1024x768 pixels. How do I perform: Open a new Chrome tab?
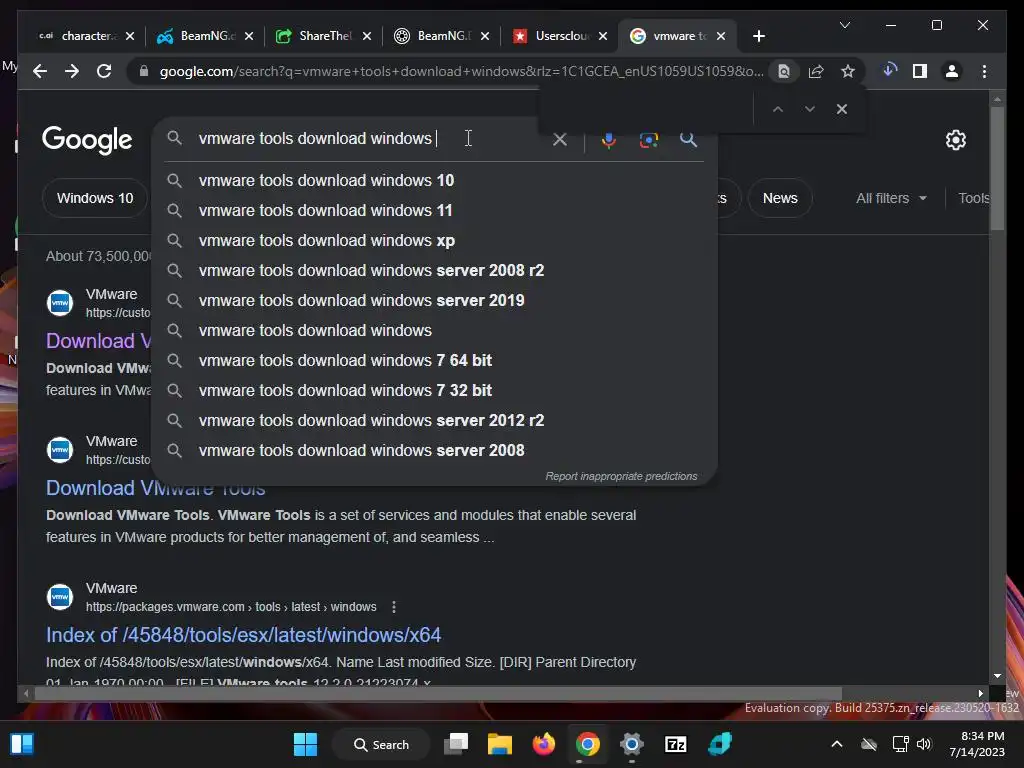758,36
